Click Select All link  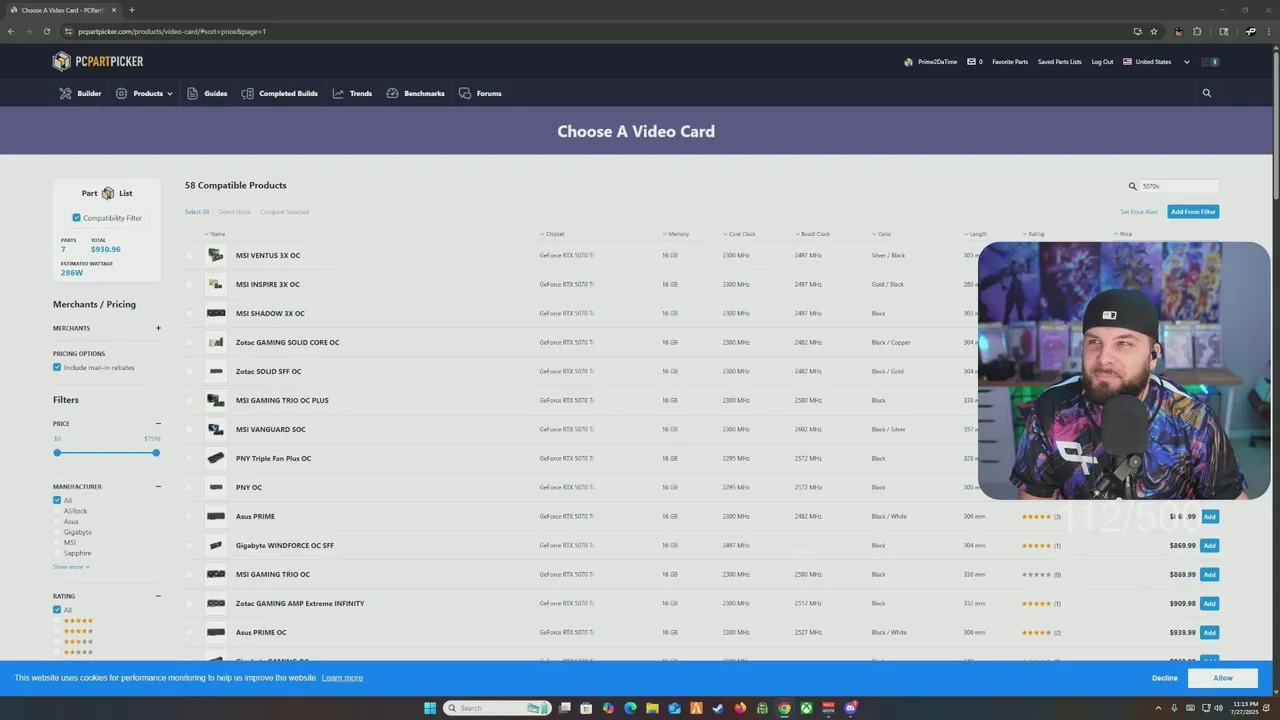click(197, 212)
